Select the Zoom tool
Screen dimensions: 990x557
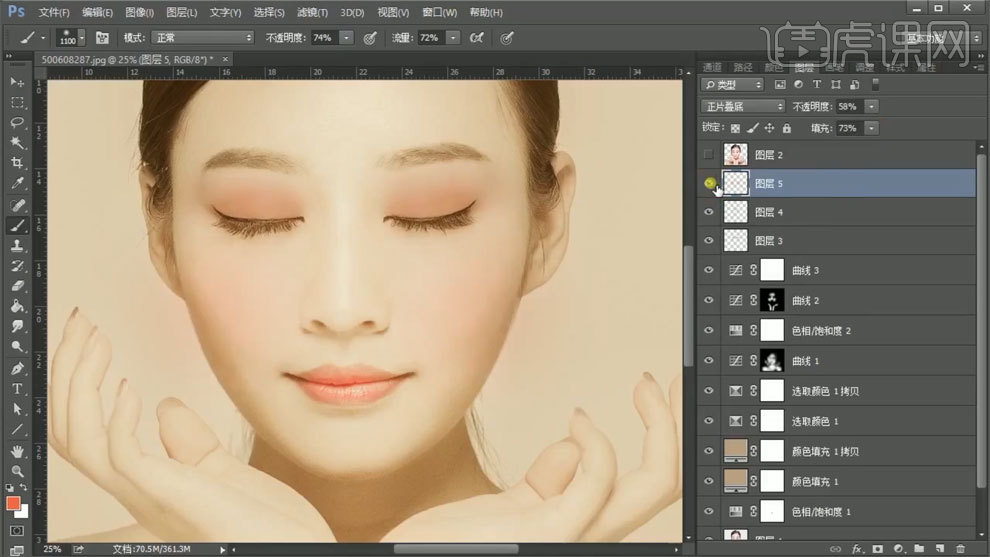pyautogui.click(x=17, y=471)
